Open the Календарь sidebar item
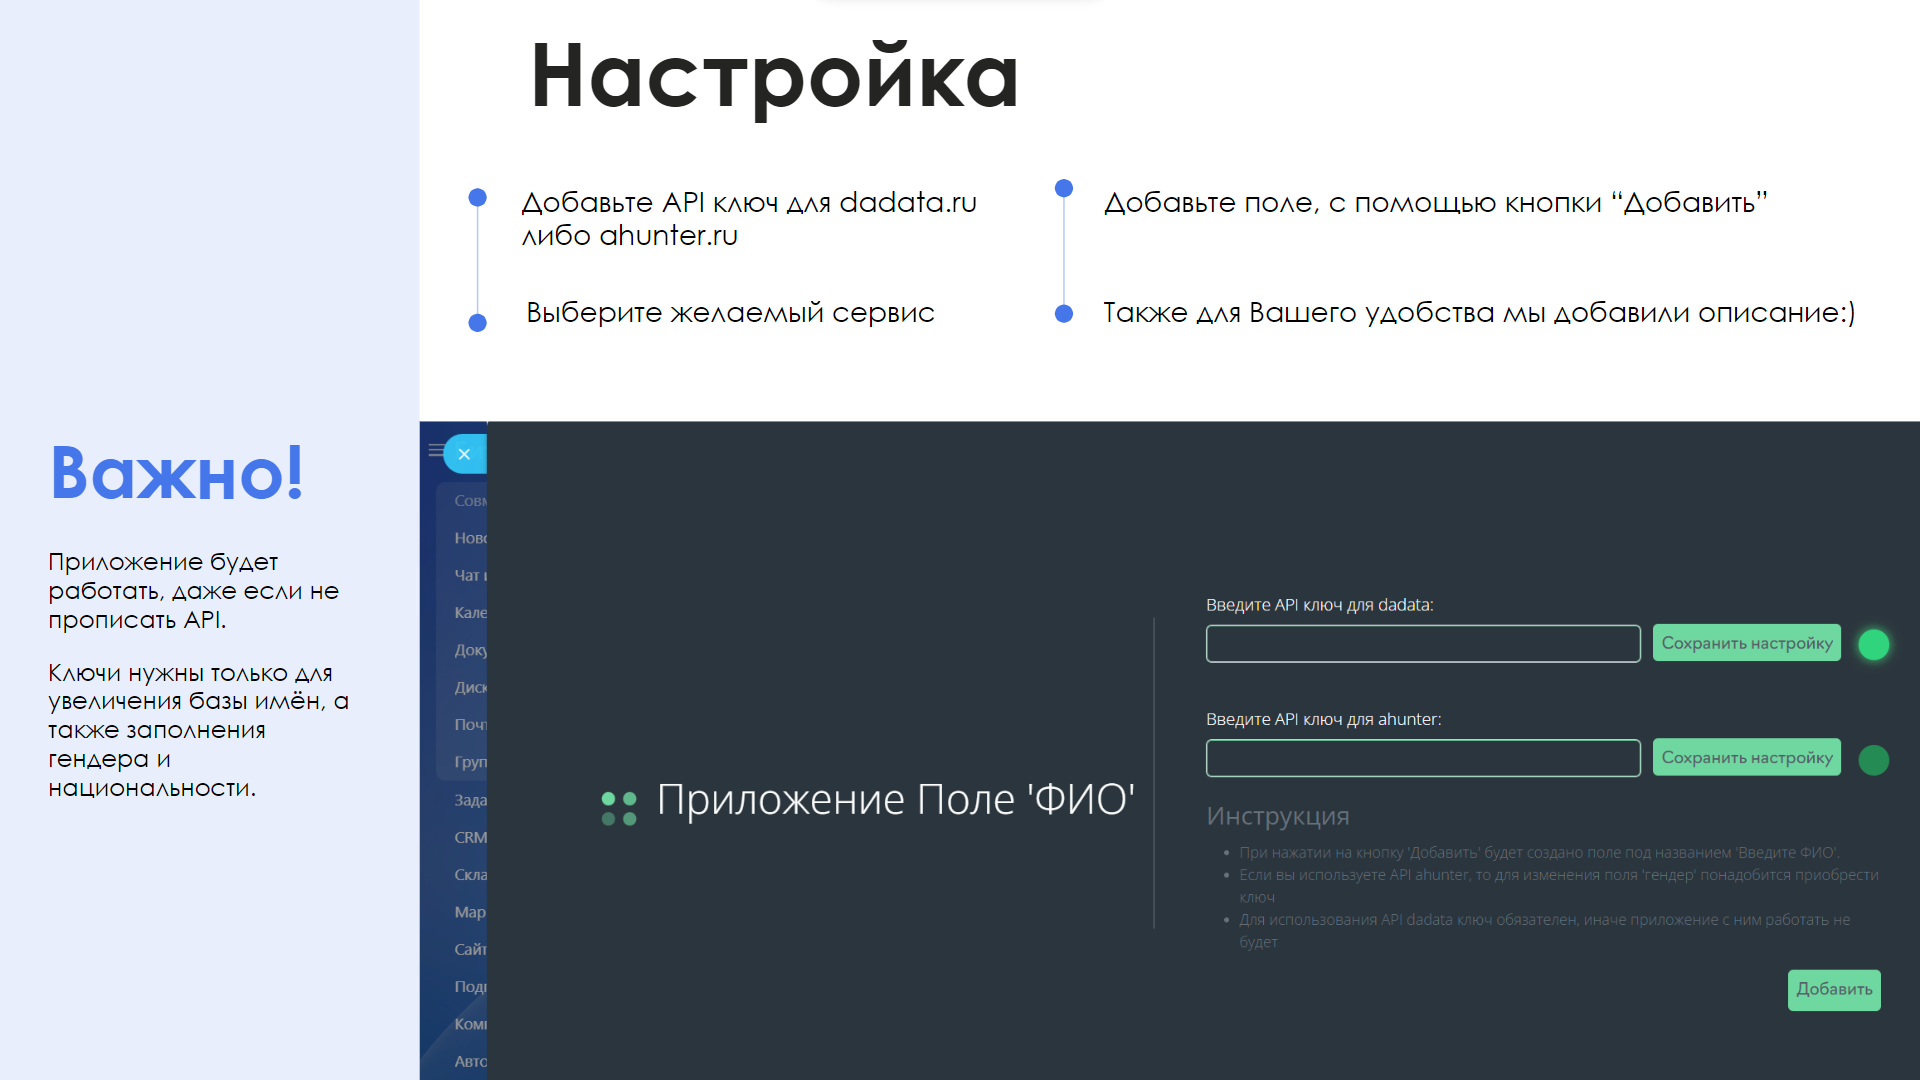Viewport: 1920px width, 1080px height. coord(470,612)
